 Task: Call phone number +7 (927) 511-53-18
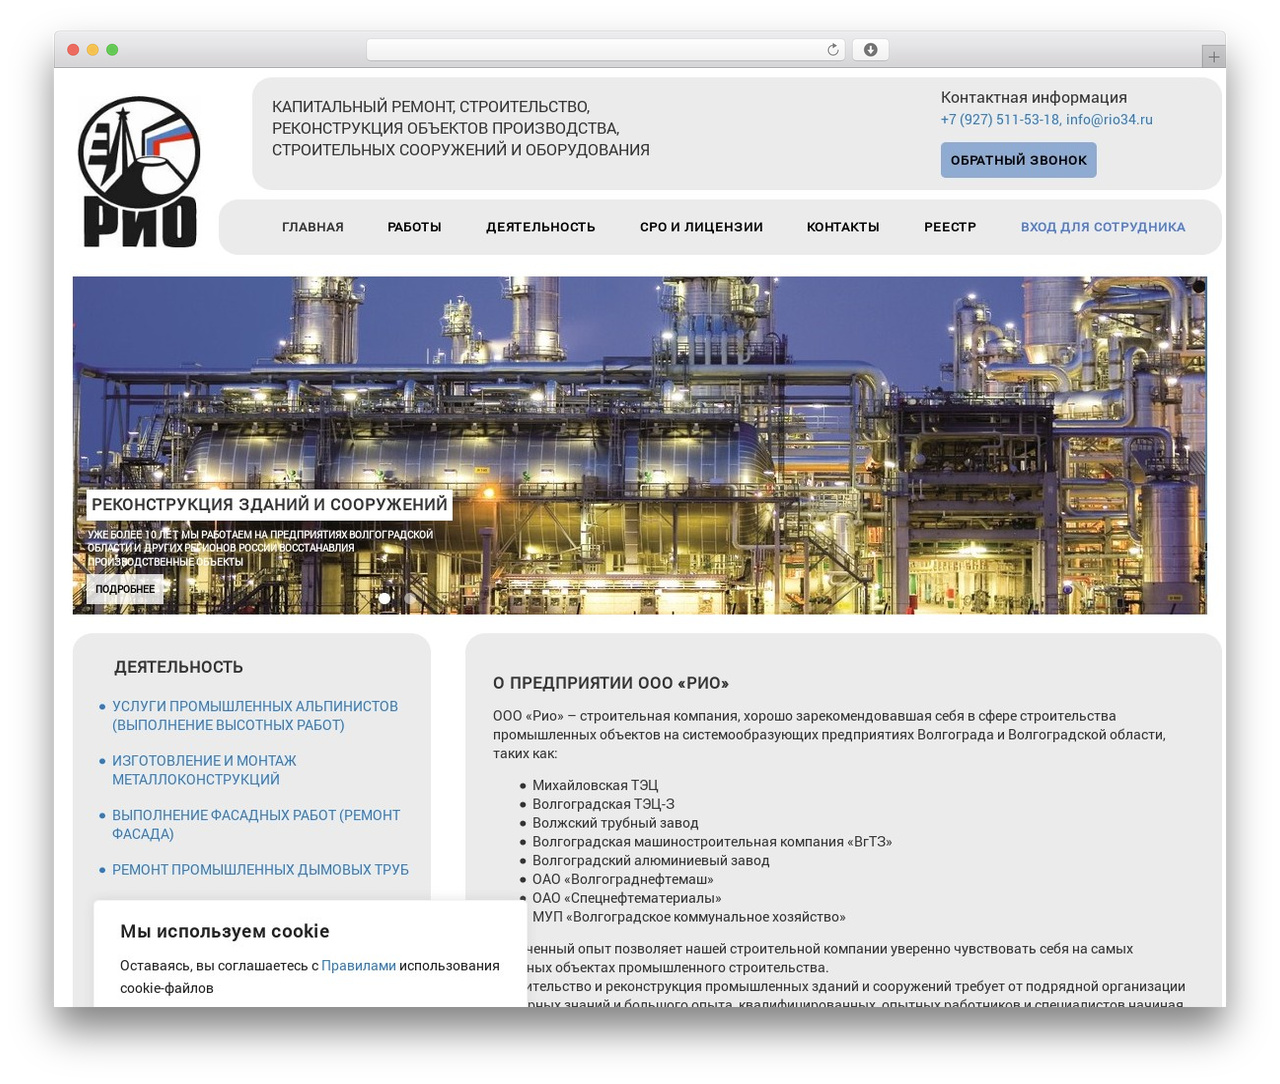(1000, 119)
